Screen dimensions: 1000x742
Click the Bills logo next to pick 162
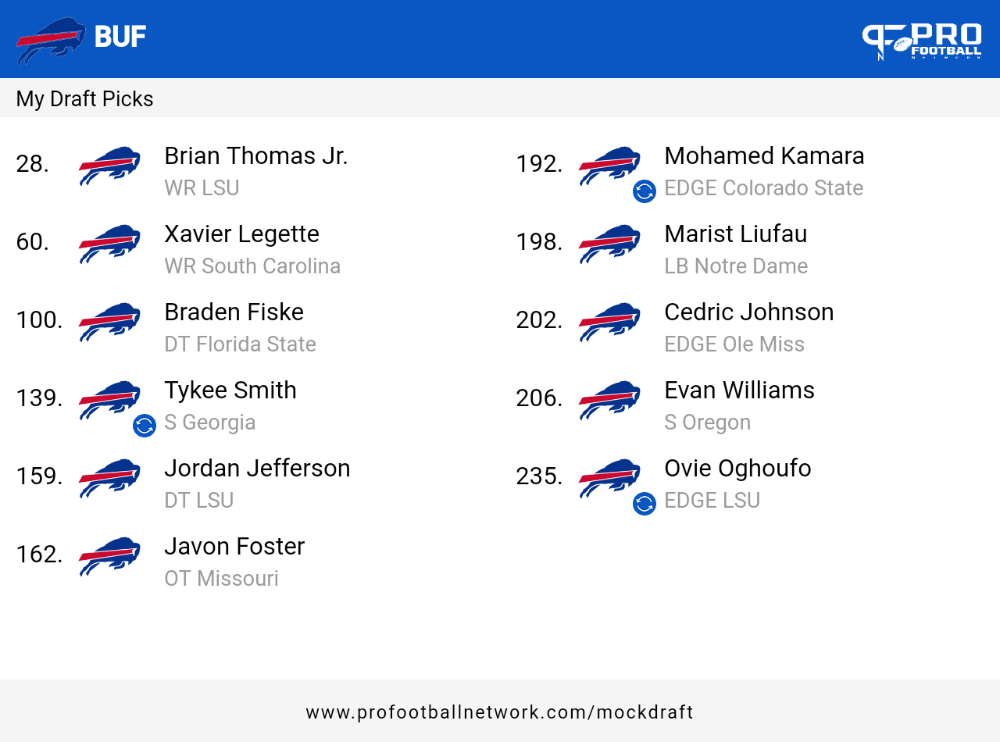click(110, 556)
